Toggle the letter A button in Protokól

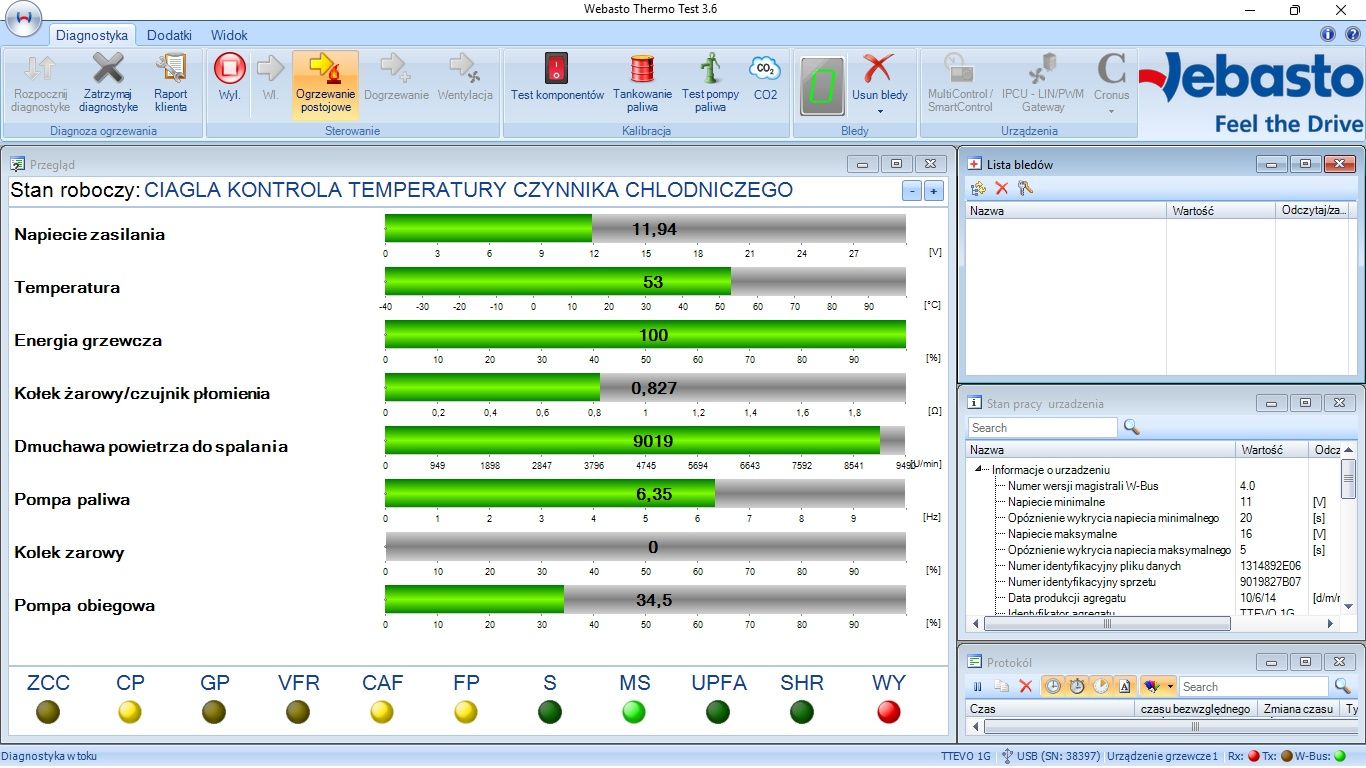[1125, 686]
